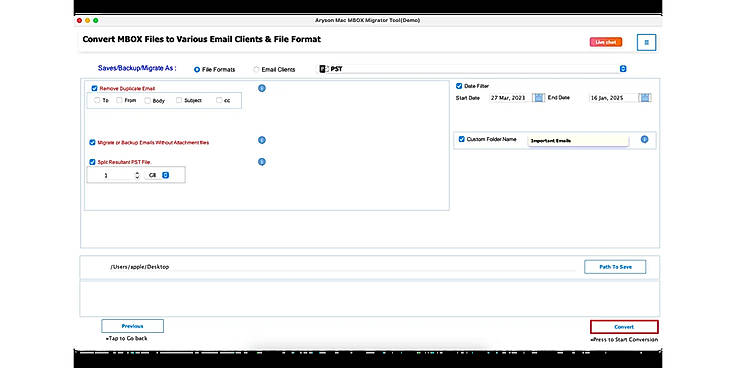
Task: Toggle the Subject duplicate criterion
Action: [x=179, y=100]
